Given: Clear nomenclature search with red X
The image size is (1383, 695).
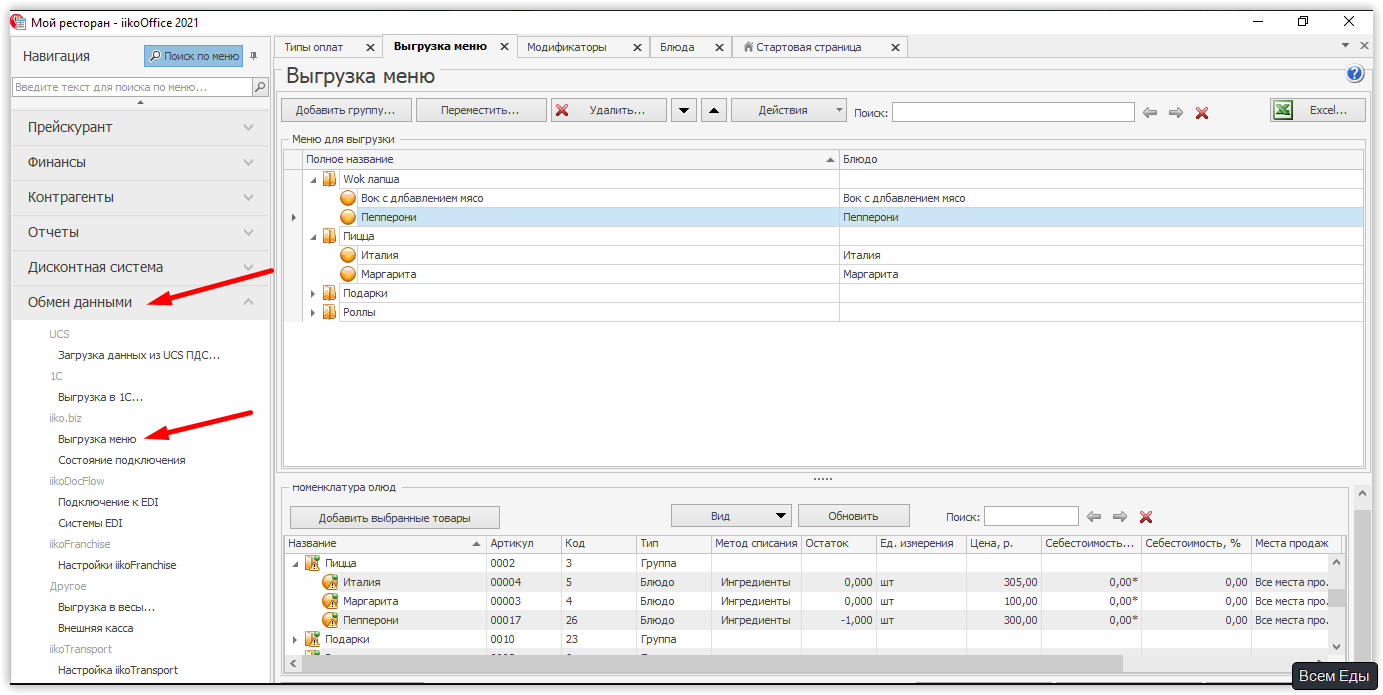Looking at the screenshot, I should click(x=1146, y=517).
